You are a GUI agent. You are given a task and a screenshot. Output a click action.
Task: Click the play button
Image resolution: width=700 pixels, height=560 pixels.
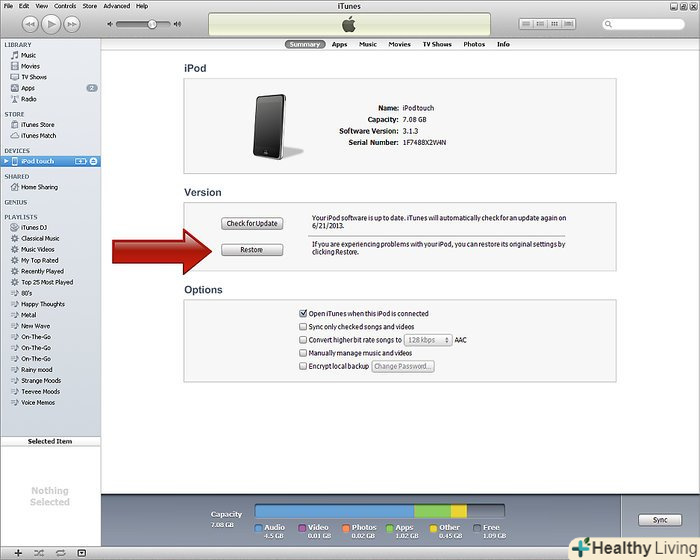[51, 24]
